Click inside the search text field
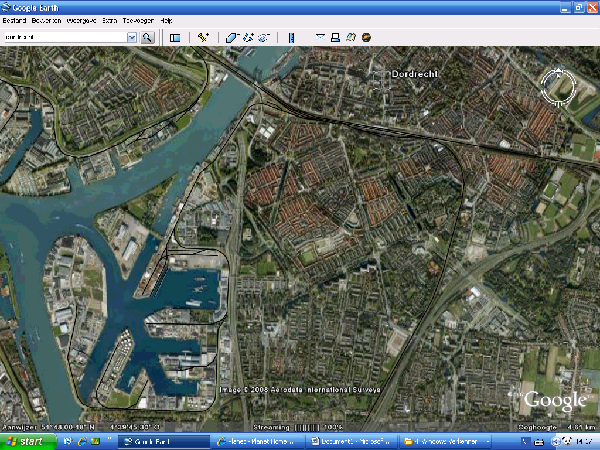This screenshot has width=600, height=450. 64,37
